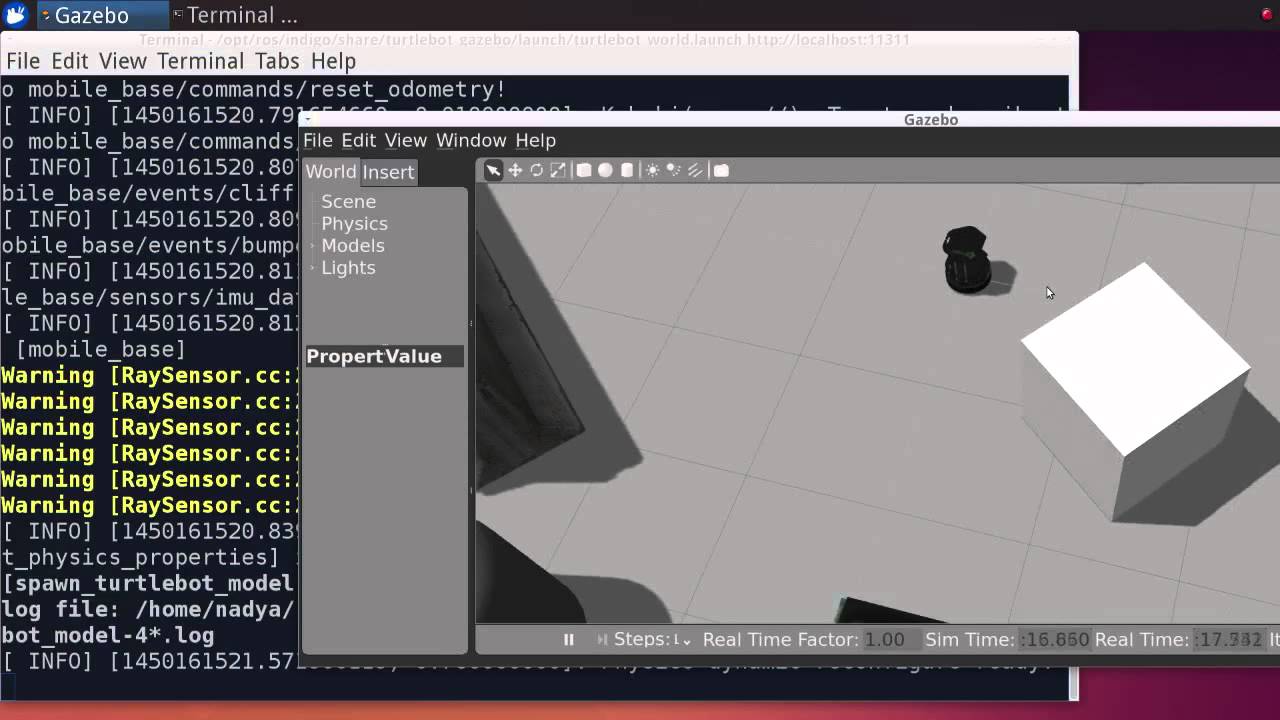Add a point light with sun icon
Screen dimensions: 1280x720
click(x=652, y=170)
